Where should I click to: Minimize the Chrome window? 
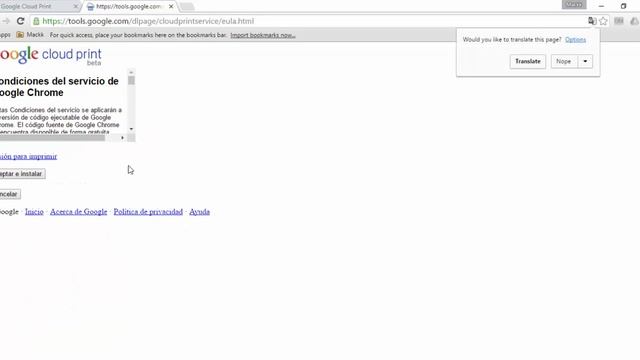601,6
